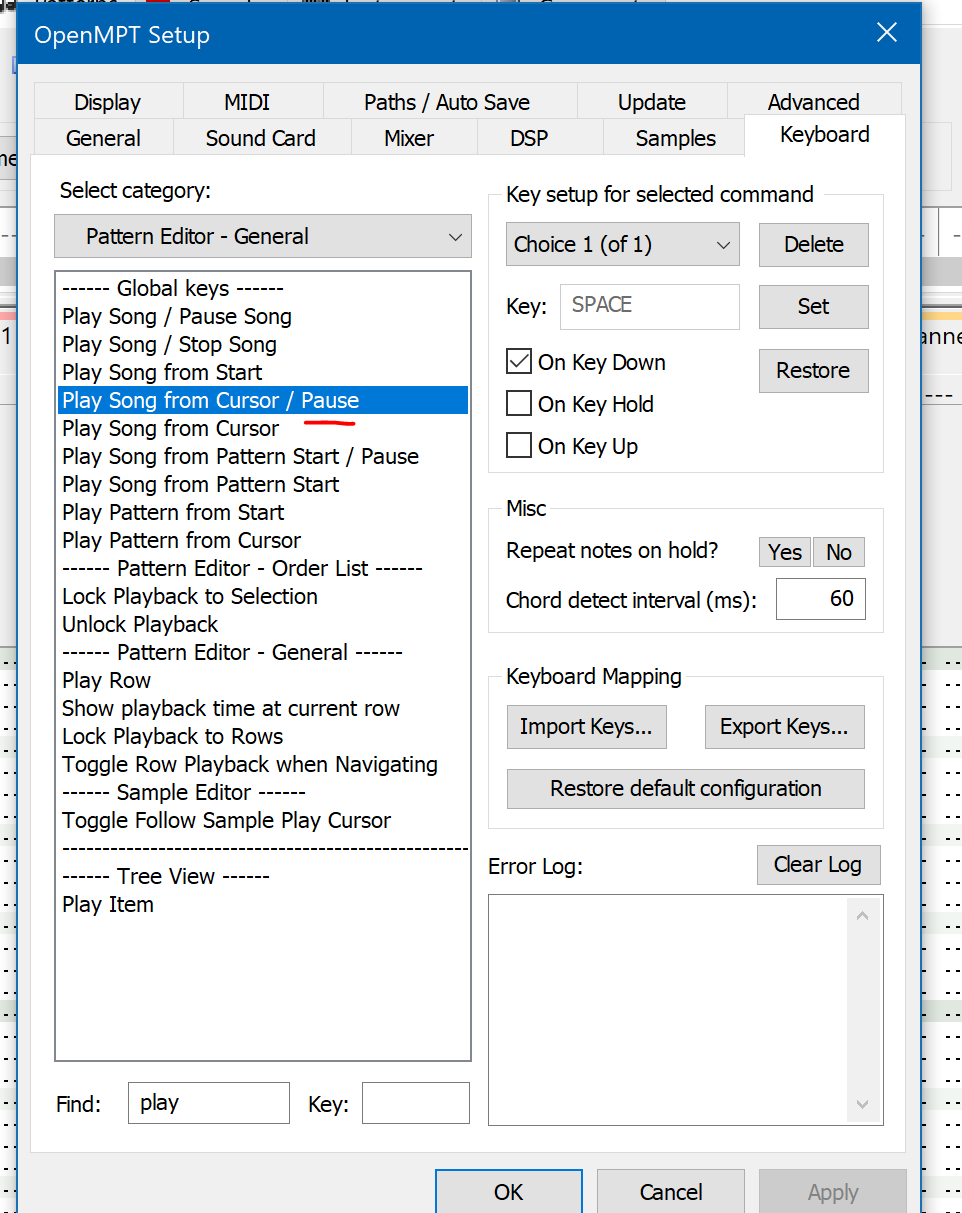Click the Key field showing SPACE
The height and width of the screenshot is (1213, 962).
pyautogui.click(x=650, y=306)
